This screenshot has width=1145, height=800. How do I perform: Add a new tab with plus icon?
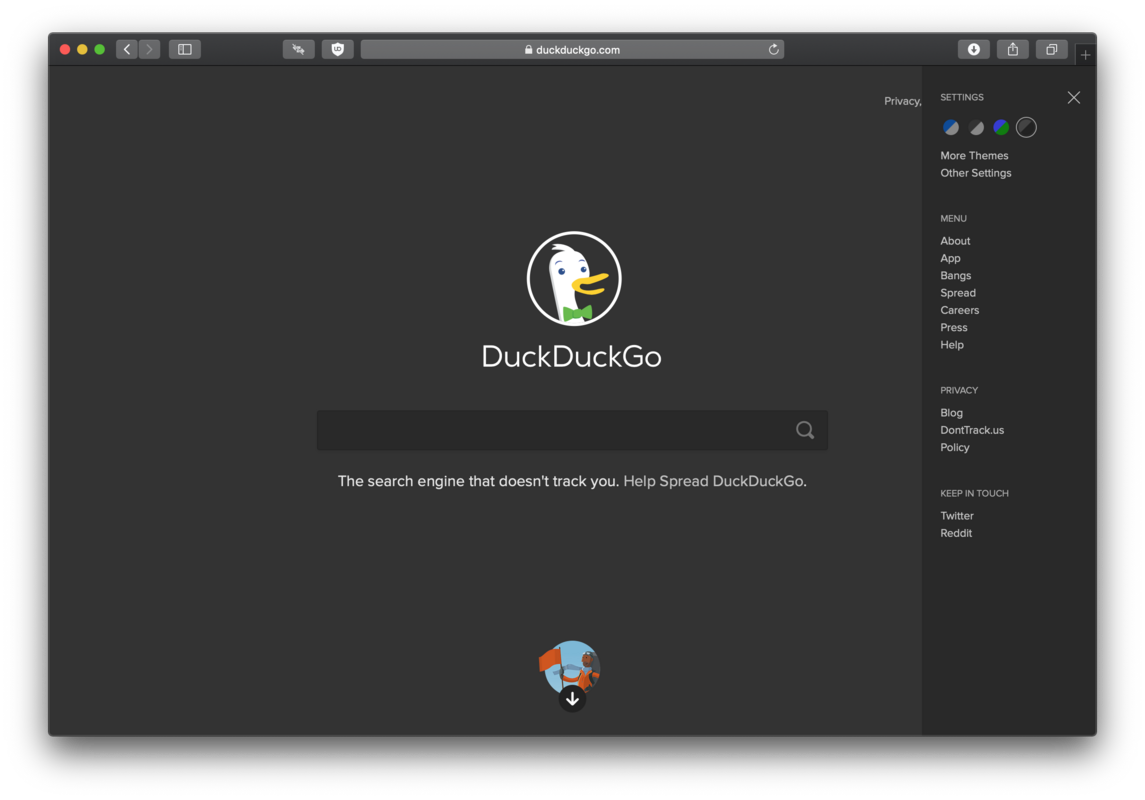point(1085,55)
